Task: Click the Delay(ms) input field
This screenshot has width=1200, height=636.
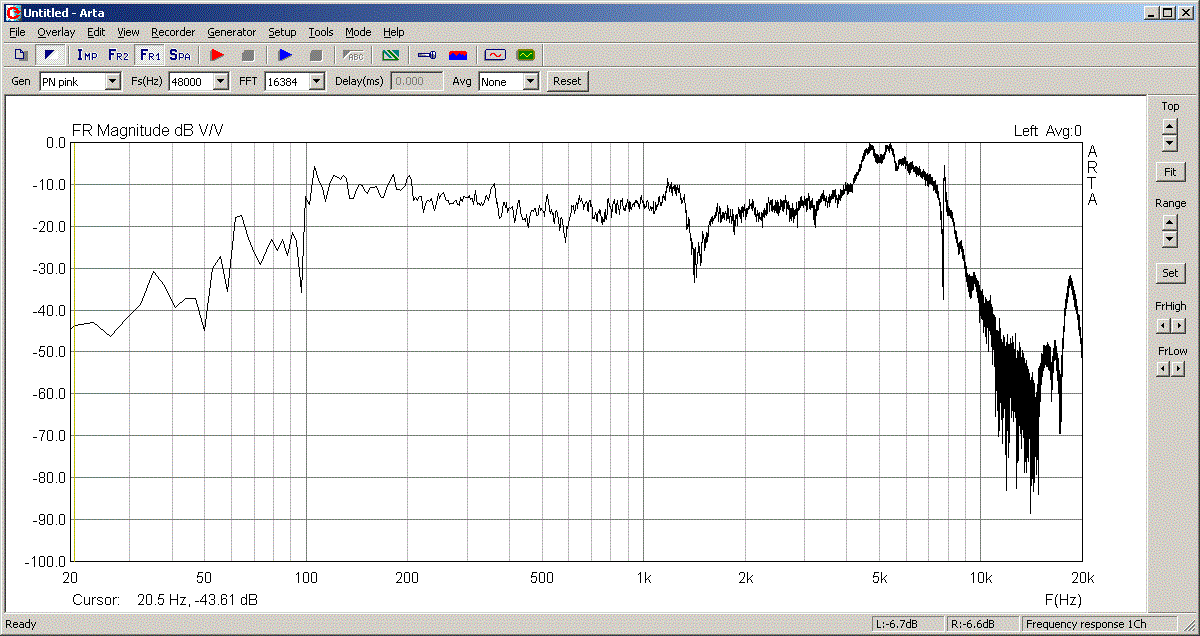Action: coord(417,81)
